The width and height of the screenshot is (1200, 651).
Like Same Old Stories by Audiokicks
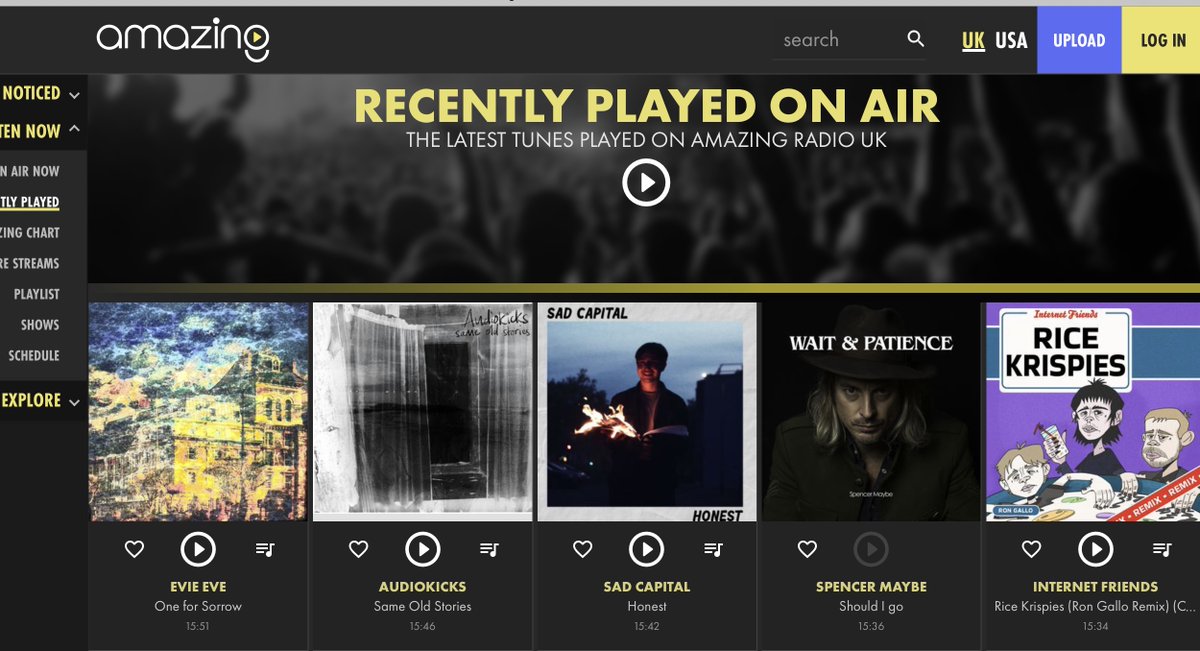pos(358,549)
